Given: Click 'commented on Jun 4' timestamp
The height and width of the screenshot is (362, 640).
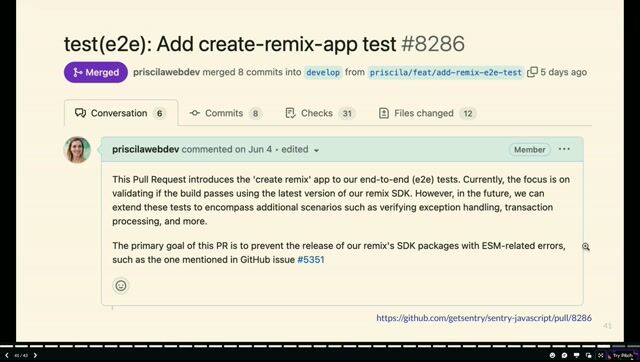Looking at the screenshot, I should [227, 149].
